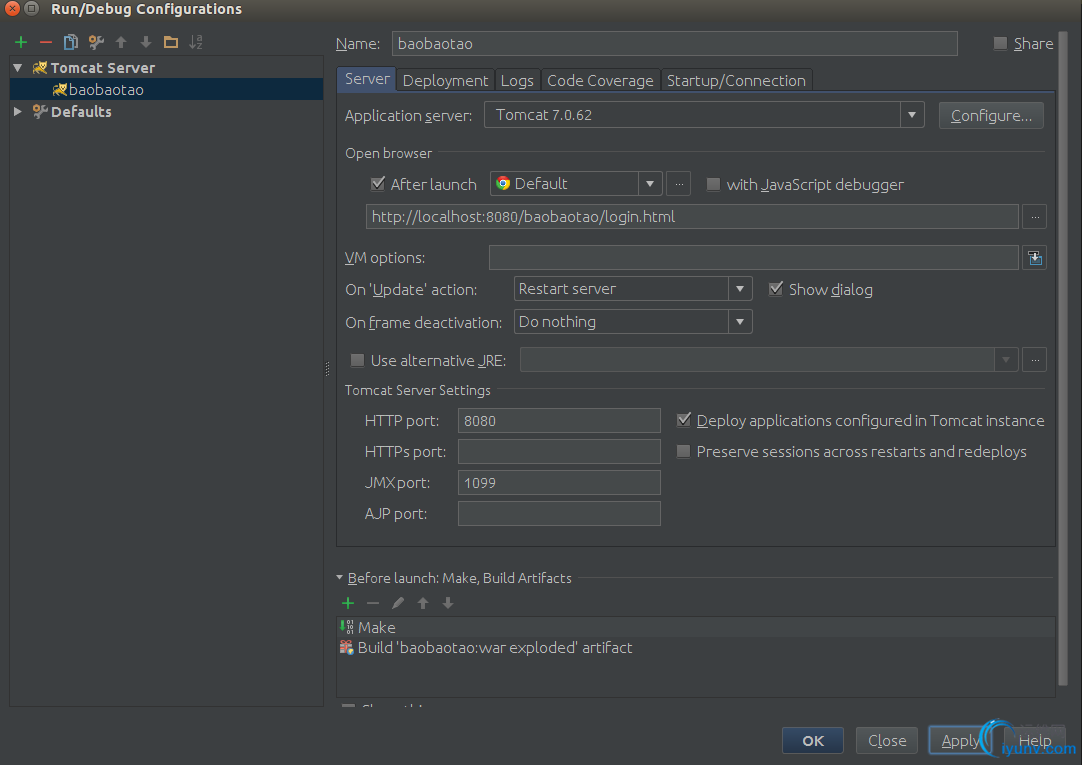Remove selected configuration with red minus icon
Screen dimensions: 1082x765
pyautogui.click(x=46, y=42)
